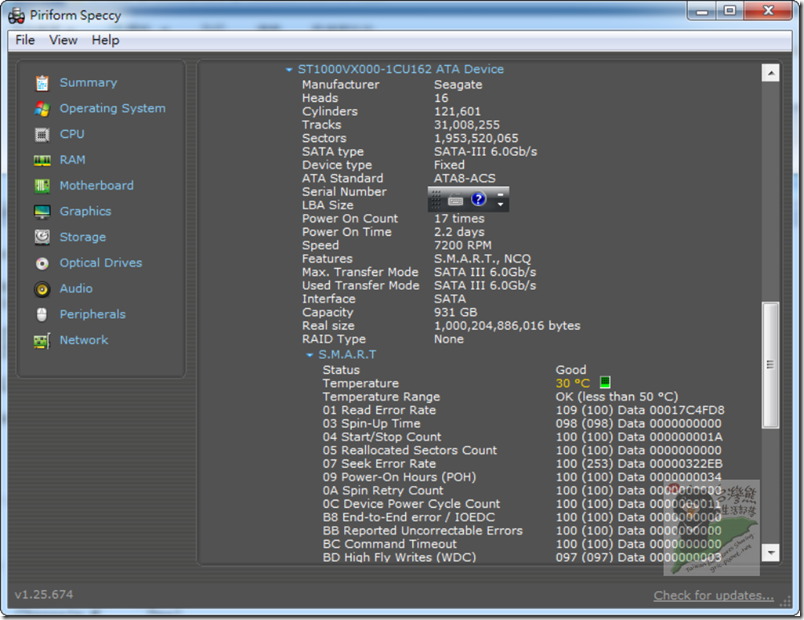
Task: Click the RAM module icon
Action: click(x=42, y=161)
